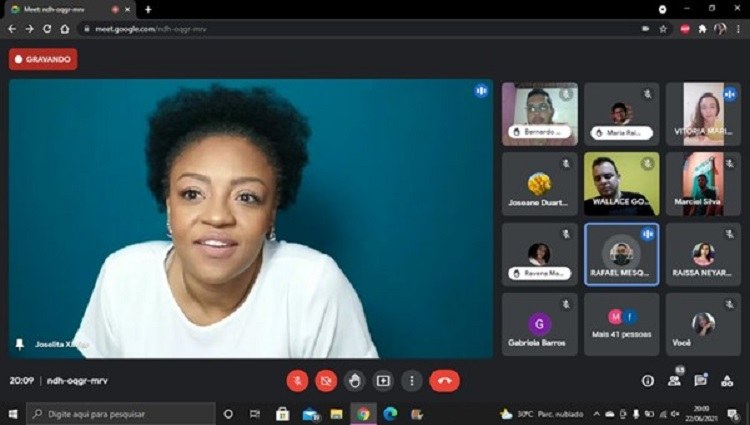Open the volume control in system tray

point(675,414)
